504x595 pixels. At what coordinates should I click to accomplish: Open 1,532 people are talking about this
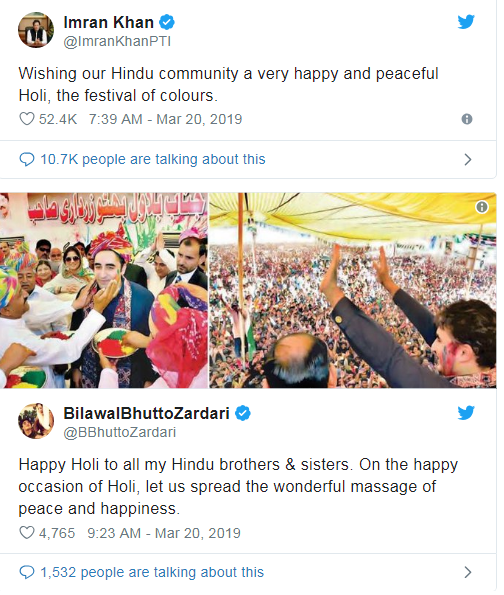152,572
